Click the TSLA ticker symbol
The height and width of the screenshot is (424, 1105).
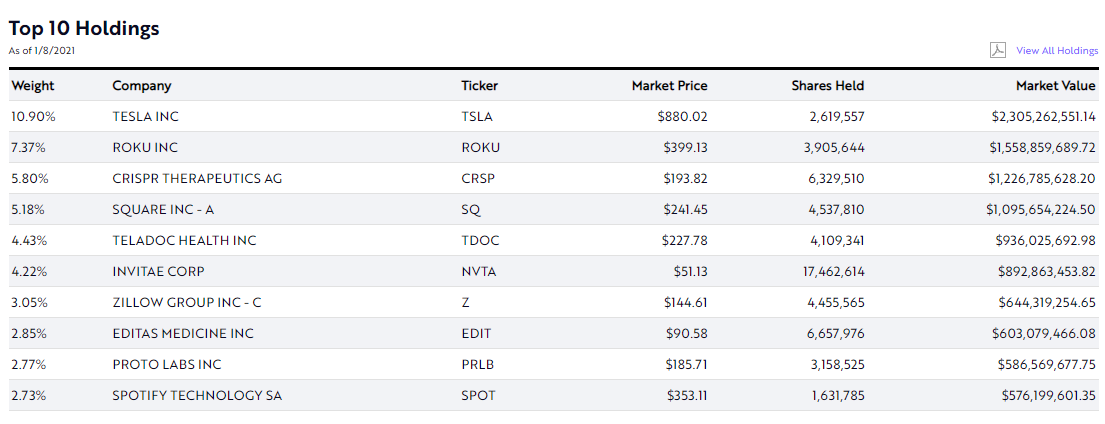click(x=477, y=117)
